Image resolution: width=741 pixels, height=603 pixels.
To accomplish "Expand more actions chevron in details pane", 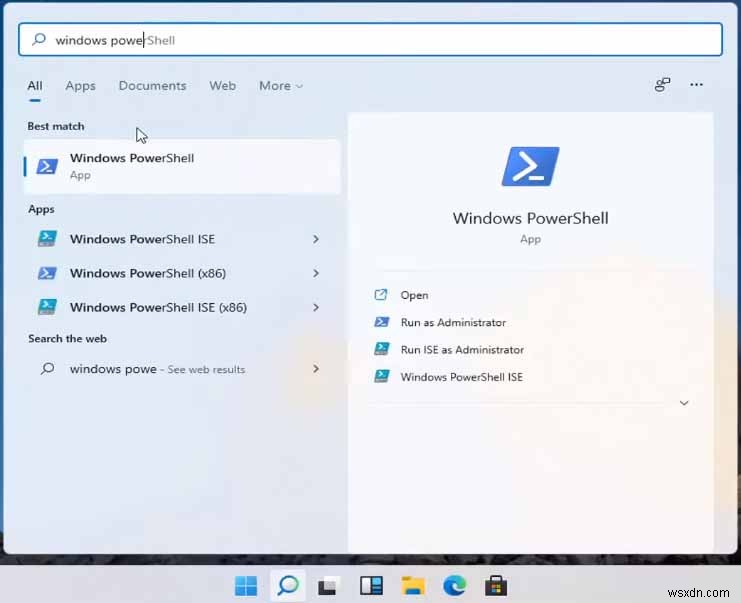I will click(684, 403).
